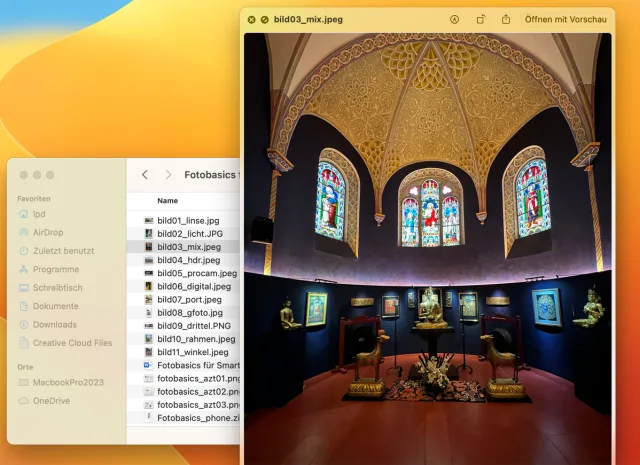Rotate the image with the rotate icon

pyautogui.click(x=481, y=20)
